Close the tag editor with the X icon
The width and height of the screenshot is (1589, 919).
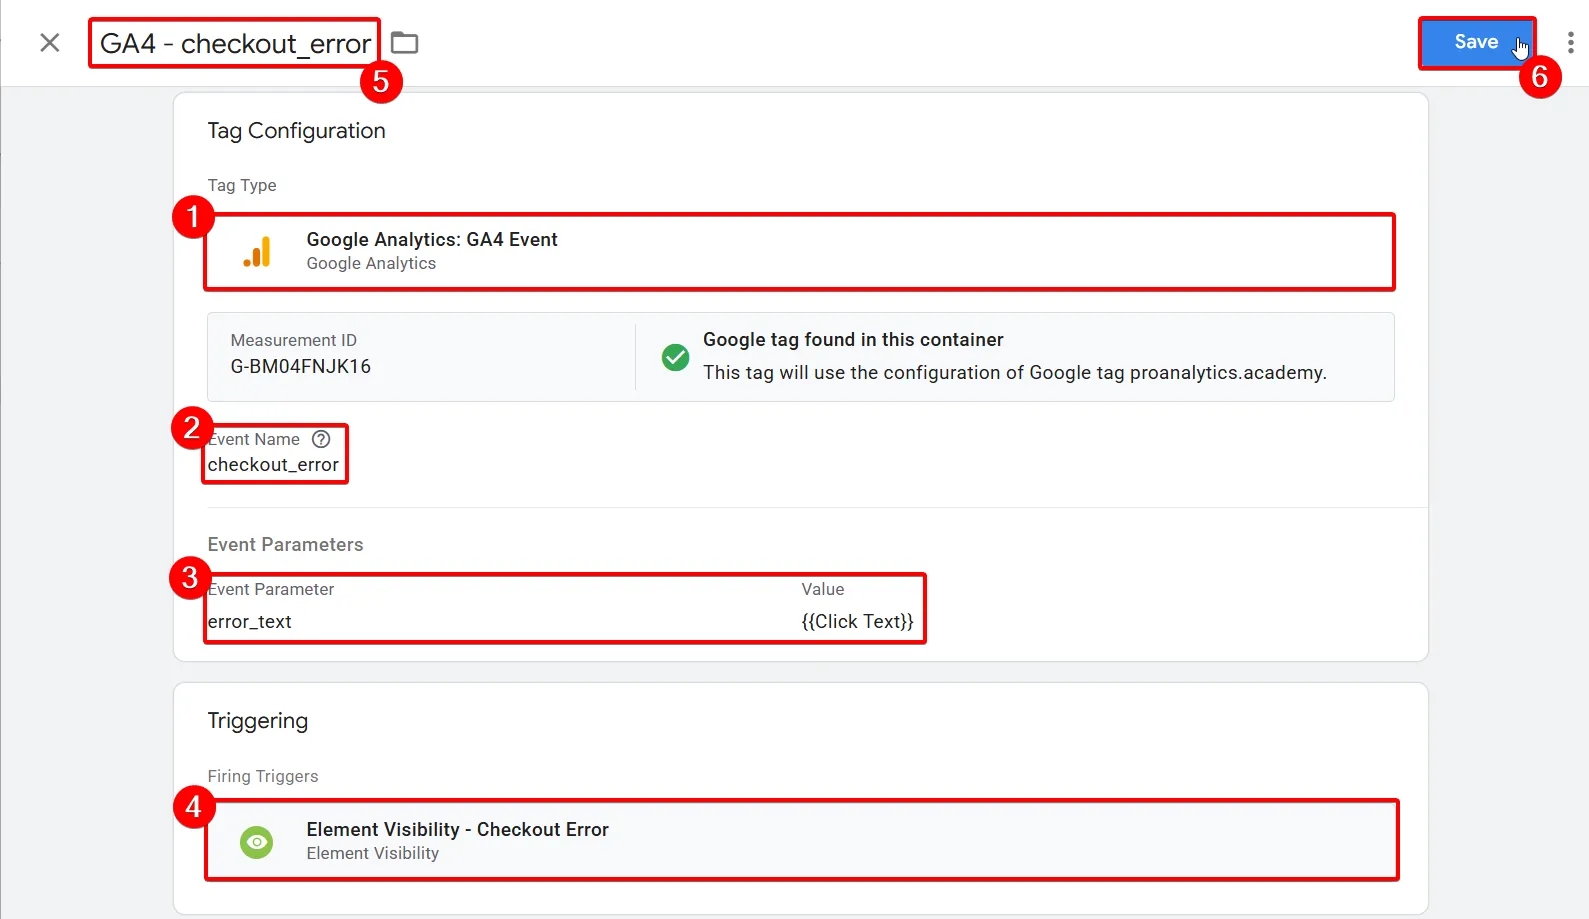[50, 42]
